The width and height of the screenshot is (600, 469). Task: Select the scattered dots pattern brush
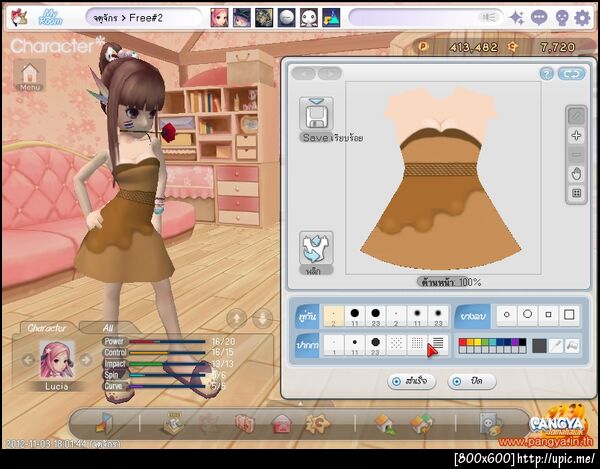396,345
